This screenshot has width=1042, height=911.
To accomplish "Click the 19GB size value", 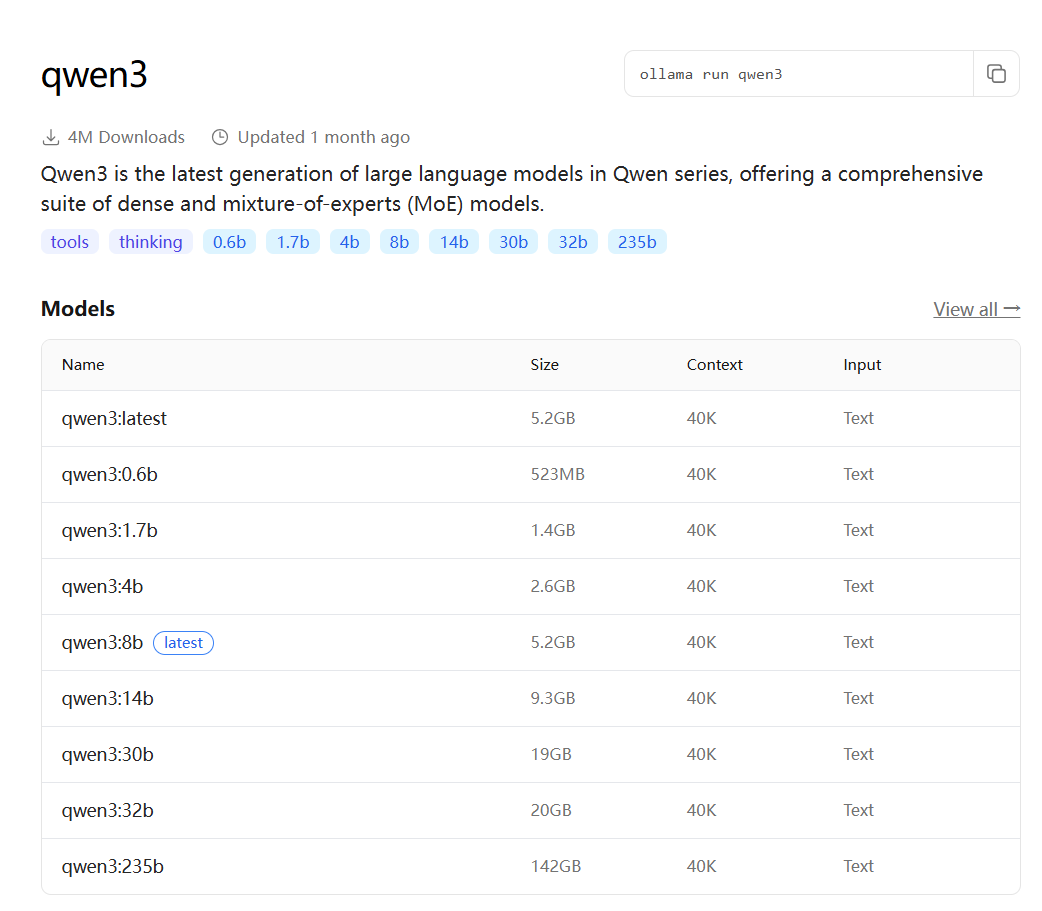I will (551, 754).
